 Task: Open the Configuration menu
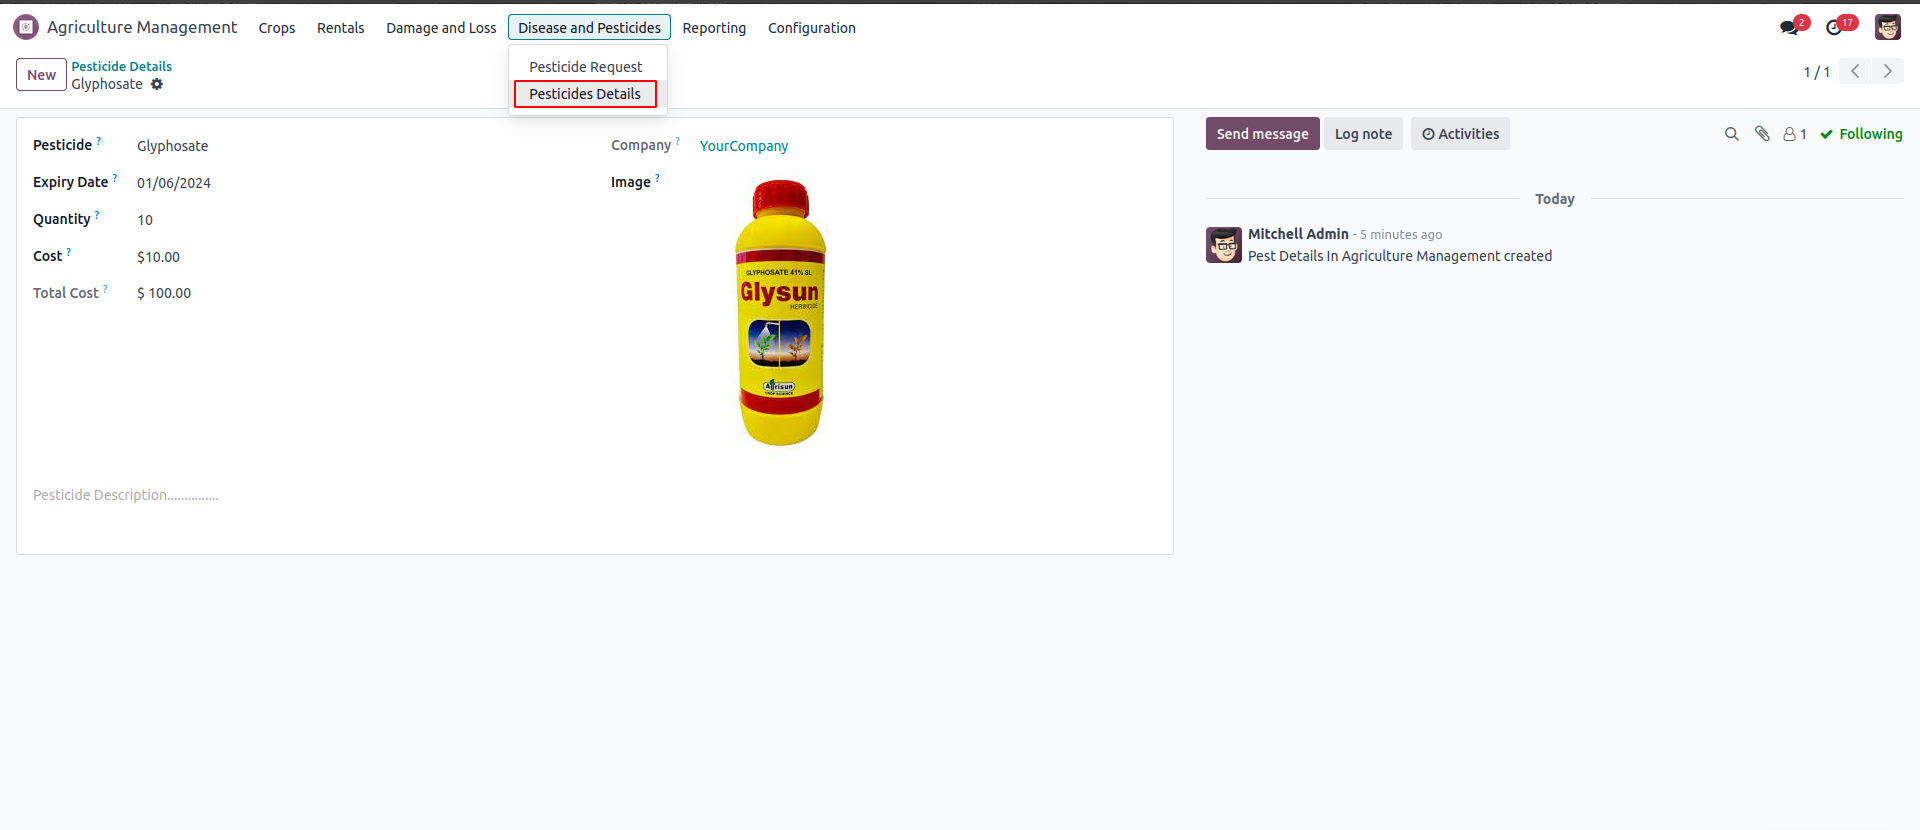pos(812,28)
